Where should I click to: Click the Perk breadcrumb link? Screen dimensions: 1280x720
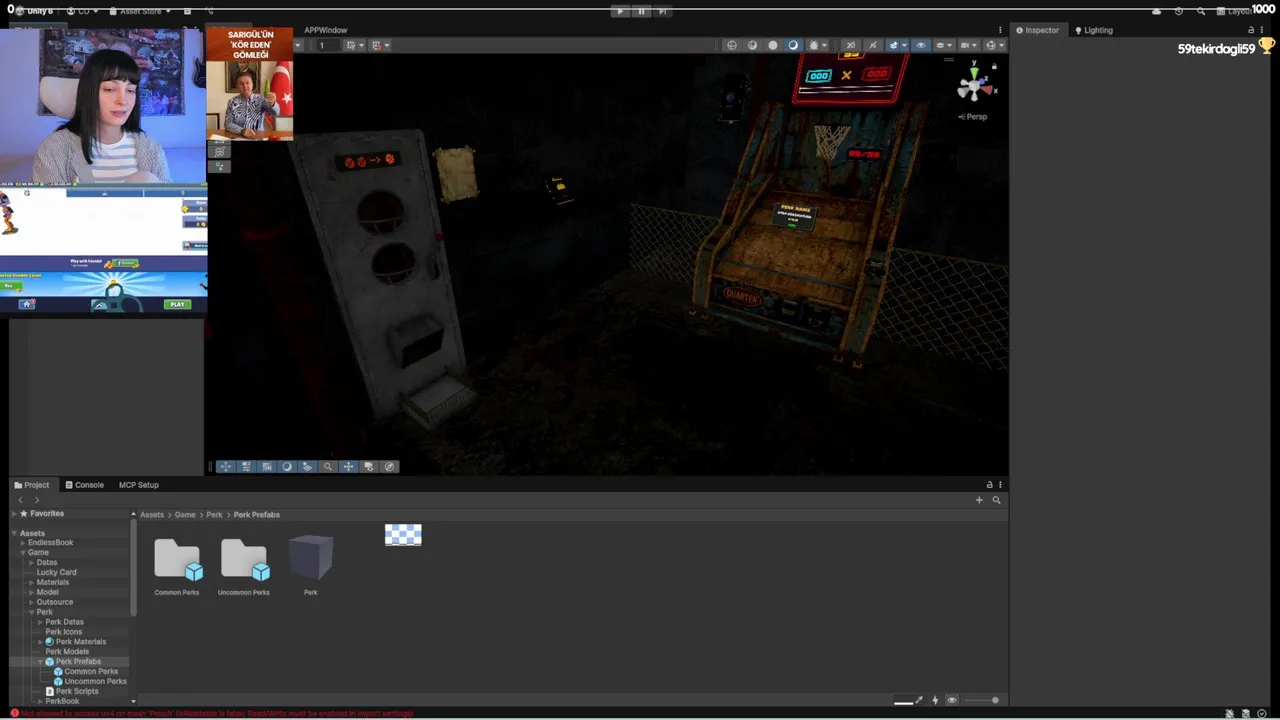coord(214,515)
